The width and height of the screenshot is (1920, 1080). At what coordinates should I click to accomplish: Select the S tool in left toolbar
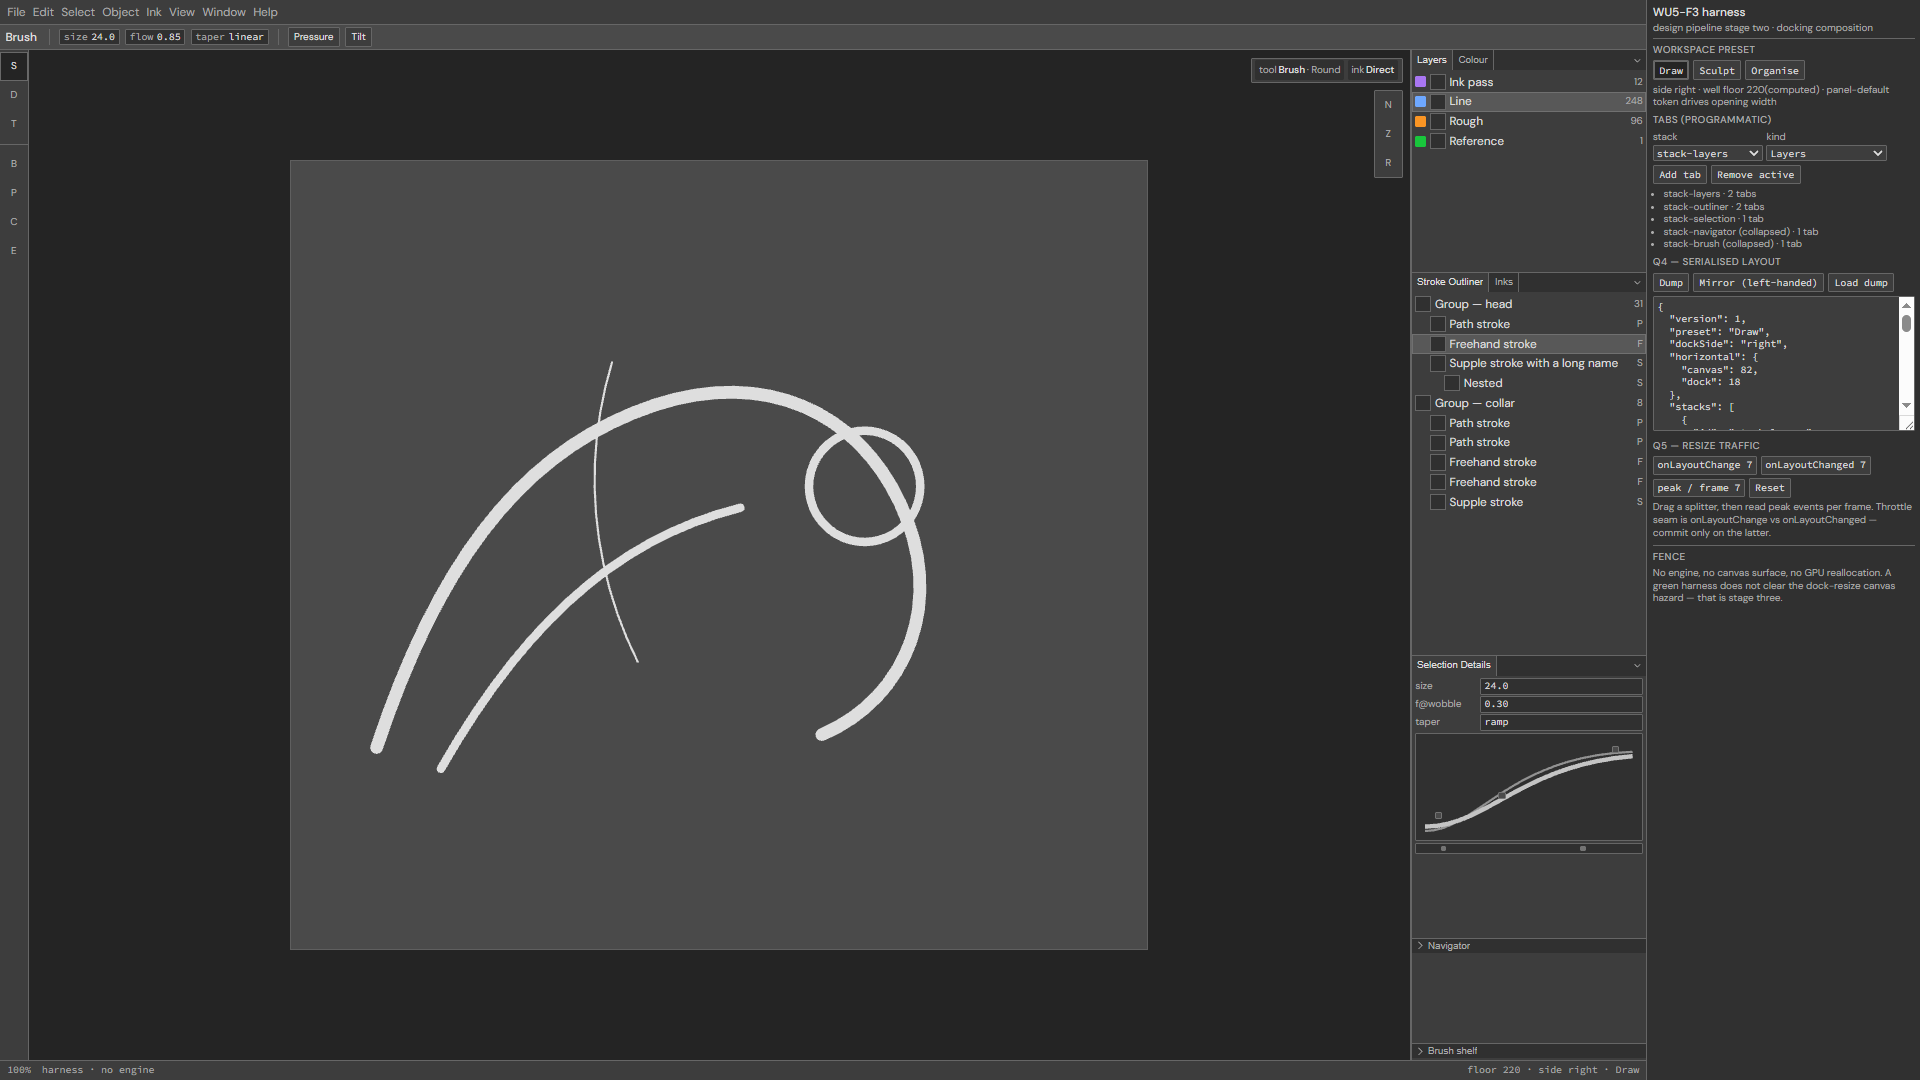click(x=14, y=66)
